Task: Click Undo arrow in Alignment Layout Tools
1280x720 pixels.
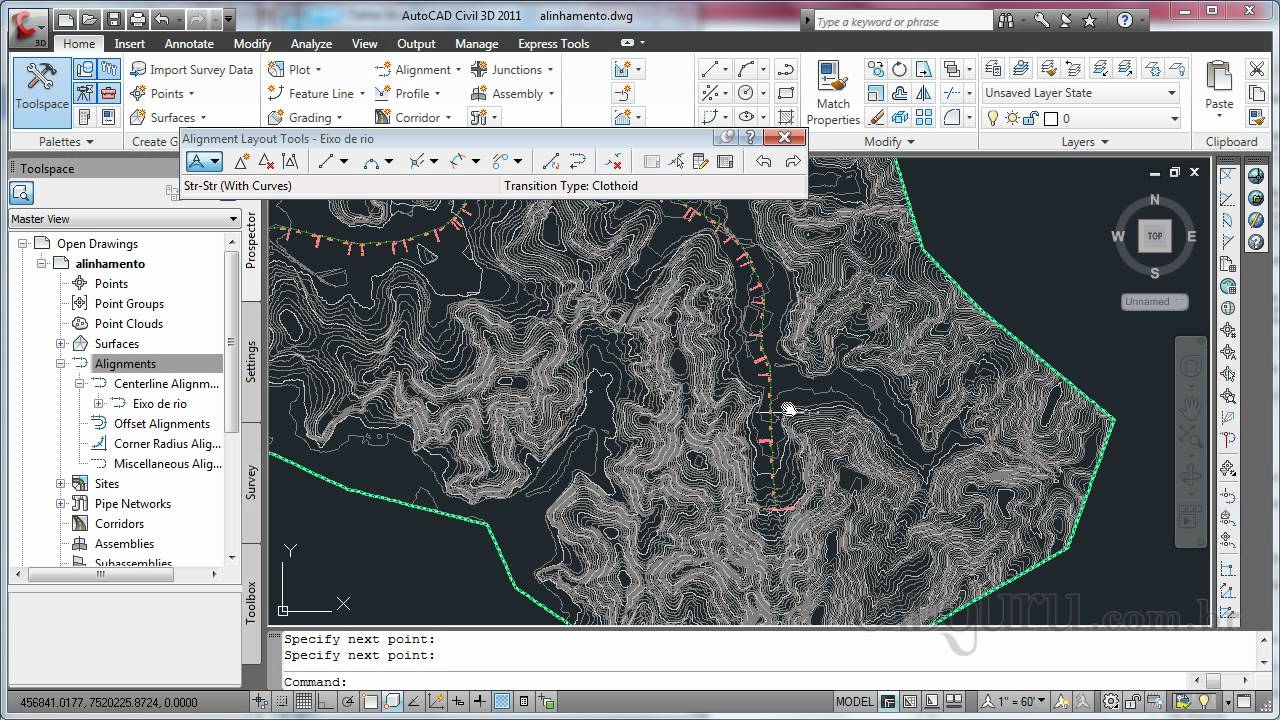Action: click(764, 161)
